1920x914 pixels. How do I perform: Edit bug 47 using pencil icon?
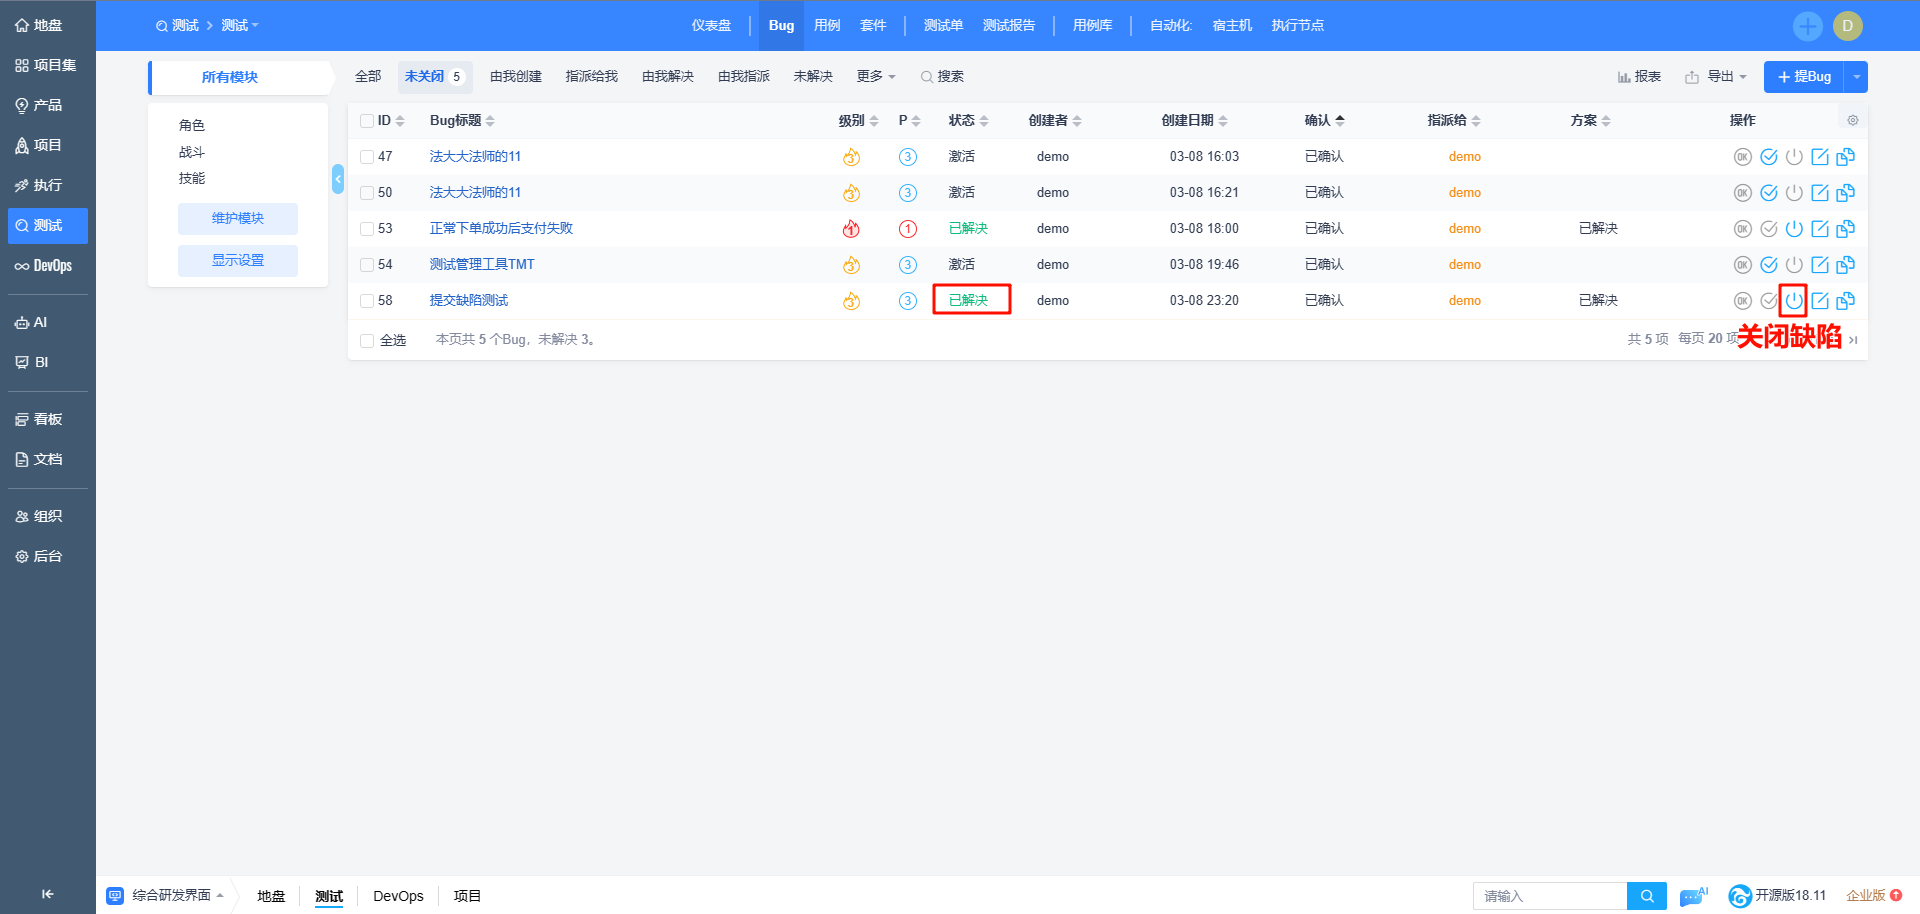(1820, 157)
